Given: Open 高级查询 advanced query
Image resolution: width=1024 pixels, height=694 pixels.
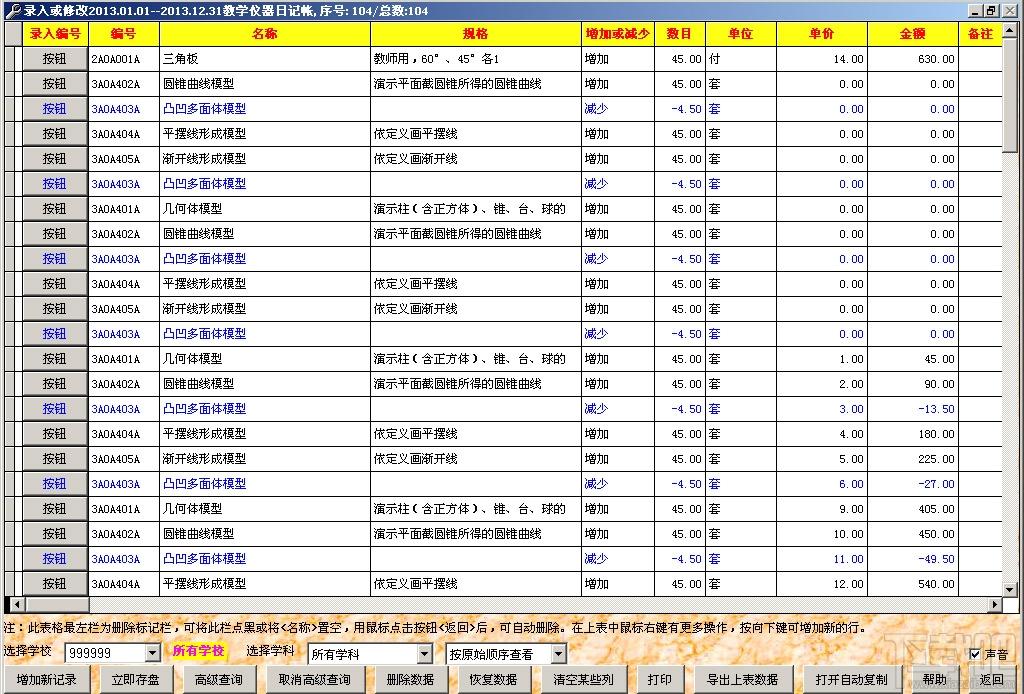Looking at the screenshot, I should (219, 680).
